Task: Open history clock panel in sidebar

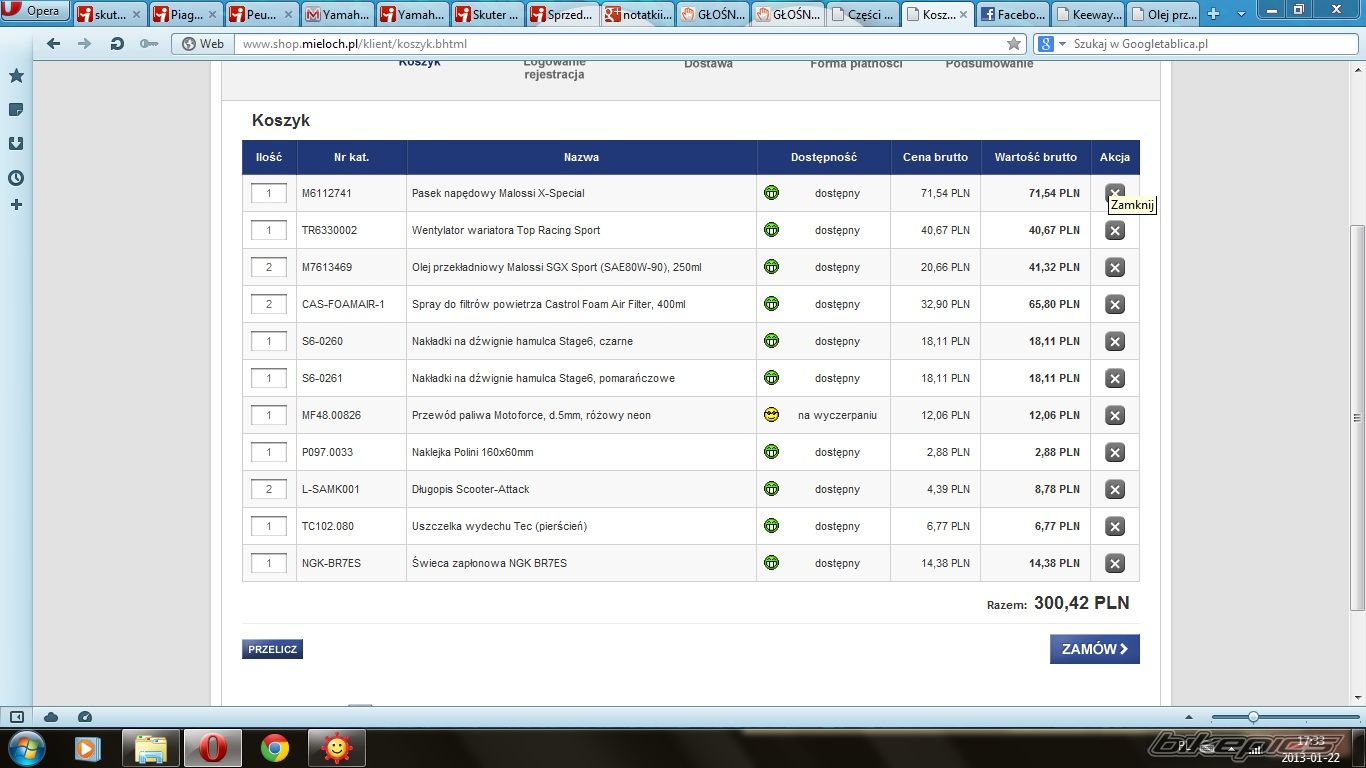Action: [x=16, y=178]
